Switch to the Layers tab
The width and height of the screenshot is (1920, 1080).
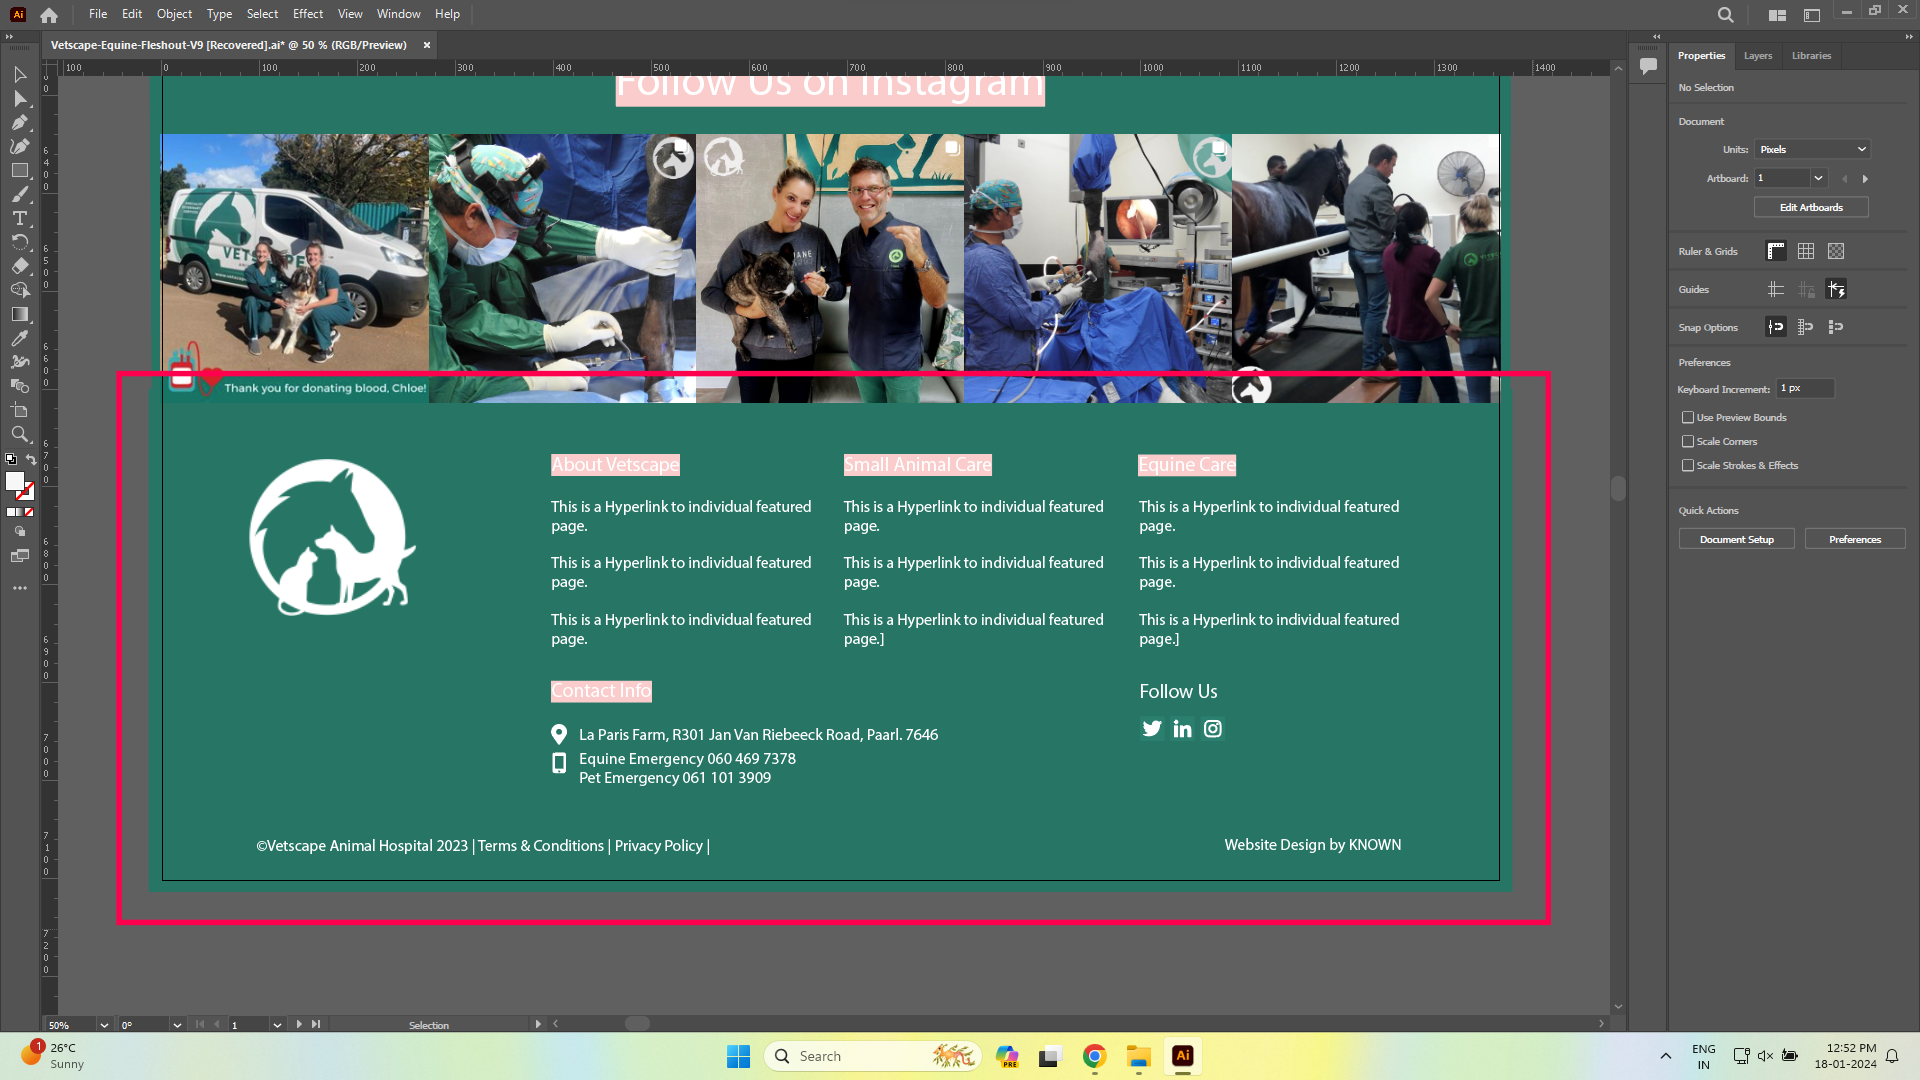[1757, 56]
